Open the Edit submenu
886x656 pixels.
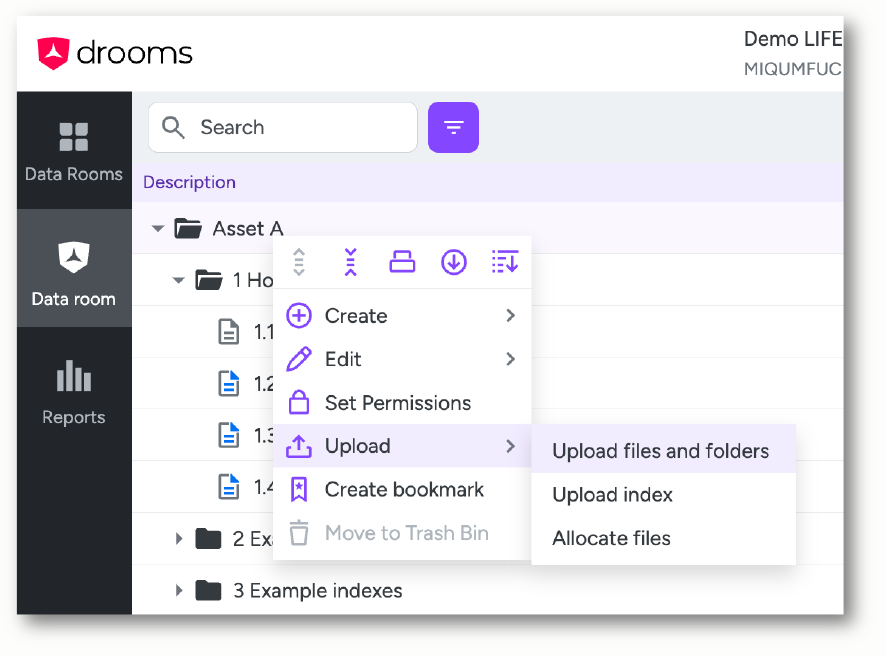(402, 359)
